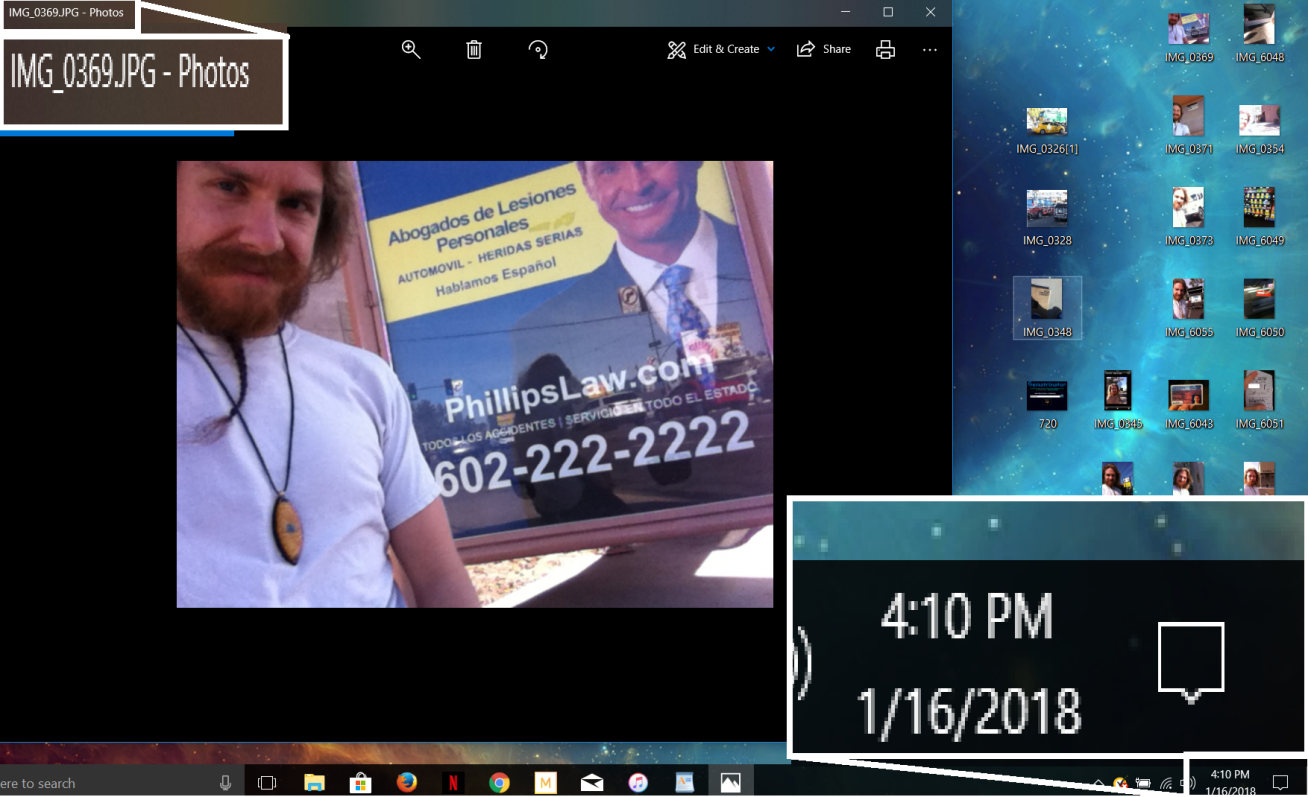Open the Mail app from taskbar
Screen dimensions: 1308x797
592,782
